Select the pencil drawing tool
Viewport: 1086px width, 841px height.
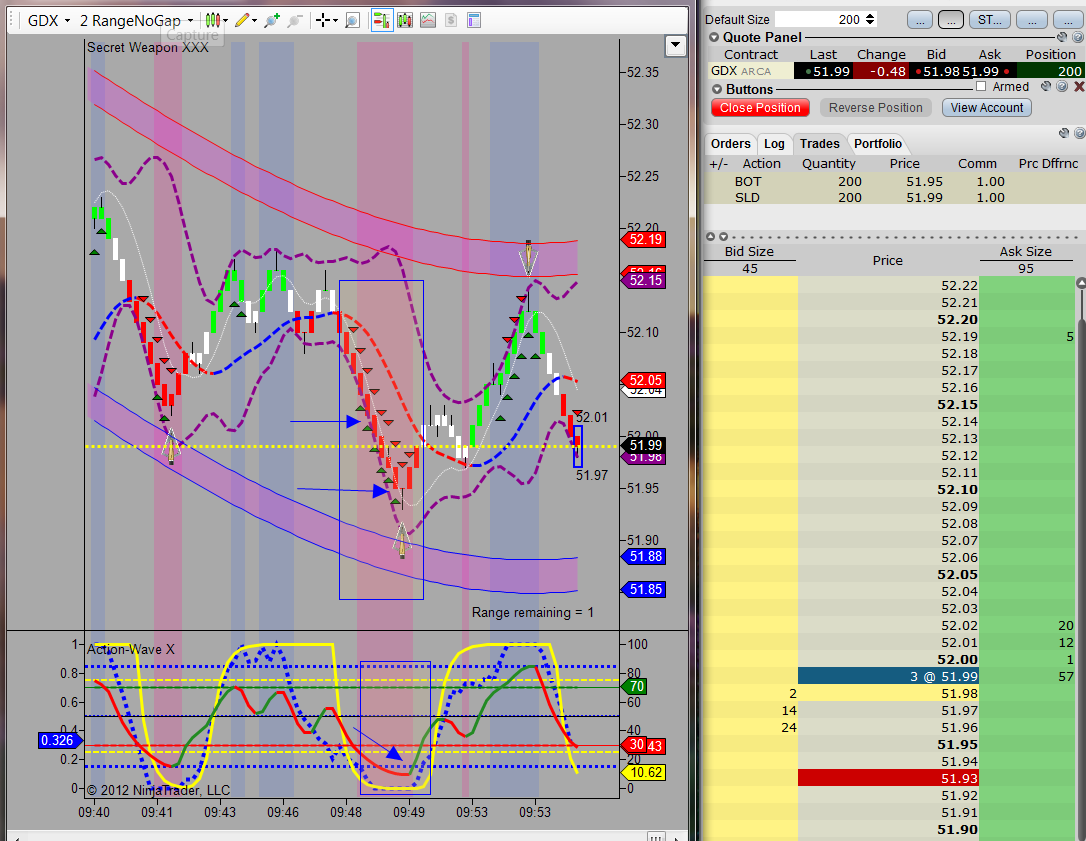(x=241, y=20)
